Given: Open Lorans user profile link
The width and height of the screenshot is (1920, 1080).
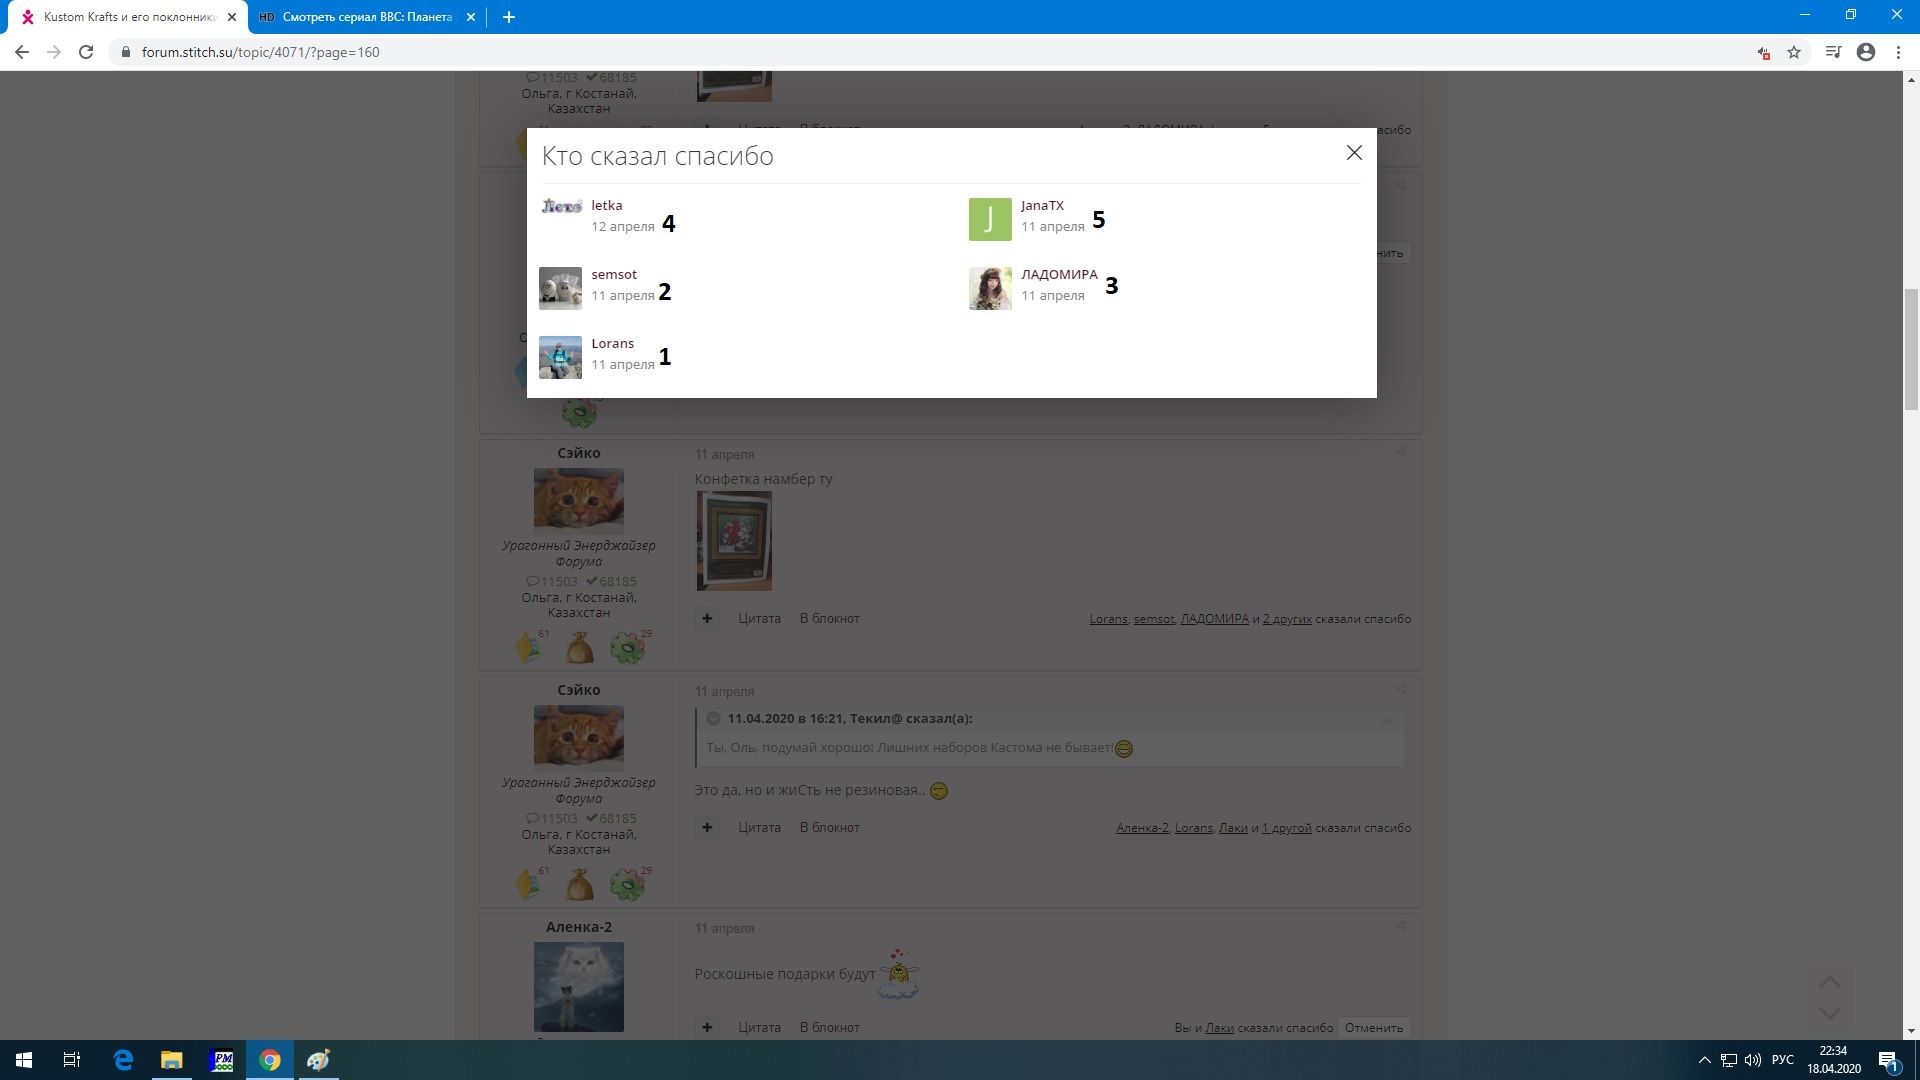Looking at the screenshot, I should tap(612, 343).
